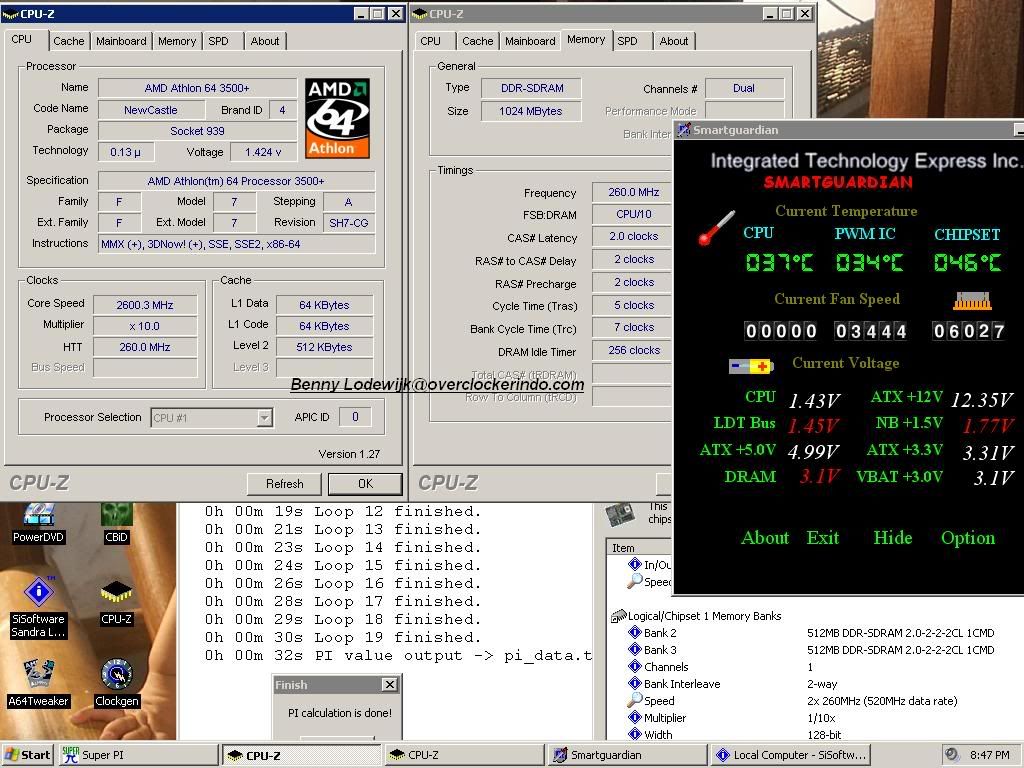The height and width of the screenshot is (768, 1024).
Task: Open the Clockgen desktop icon
Action: (117, 684)
